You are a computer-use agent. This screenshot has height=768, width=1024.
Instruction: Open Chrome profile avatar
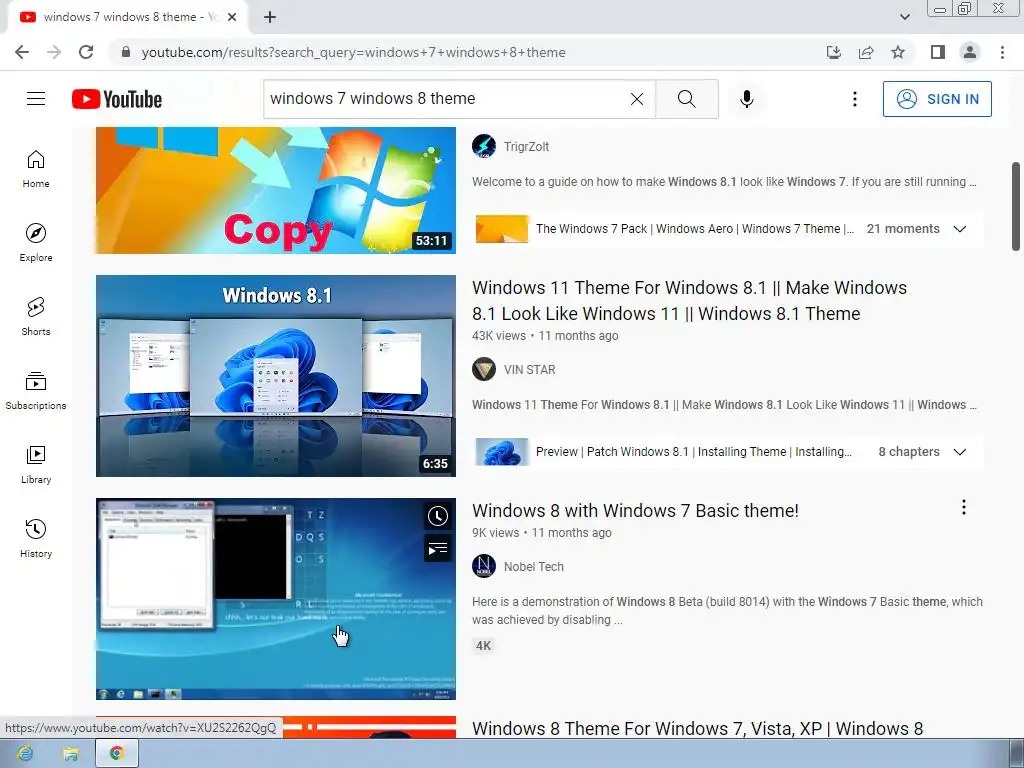[x=970, y=52]
